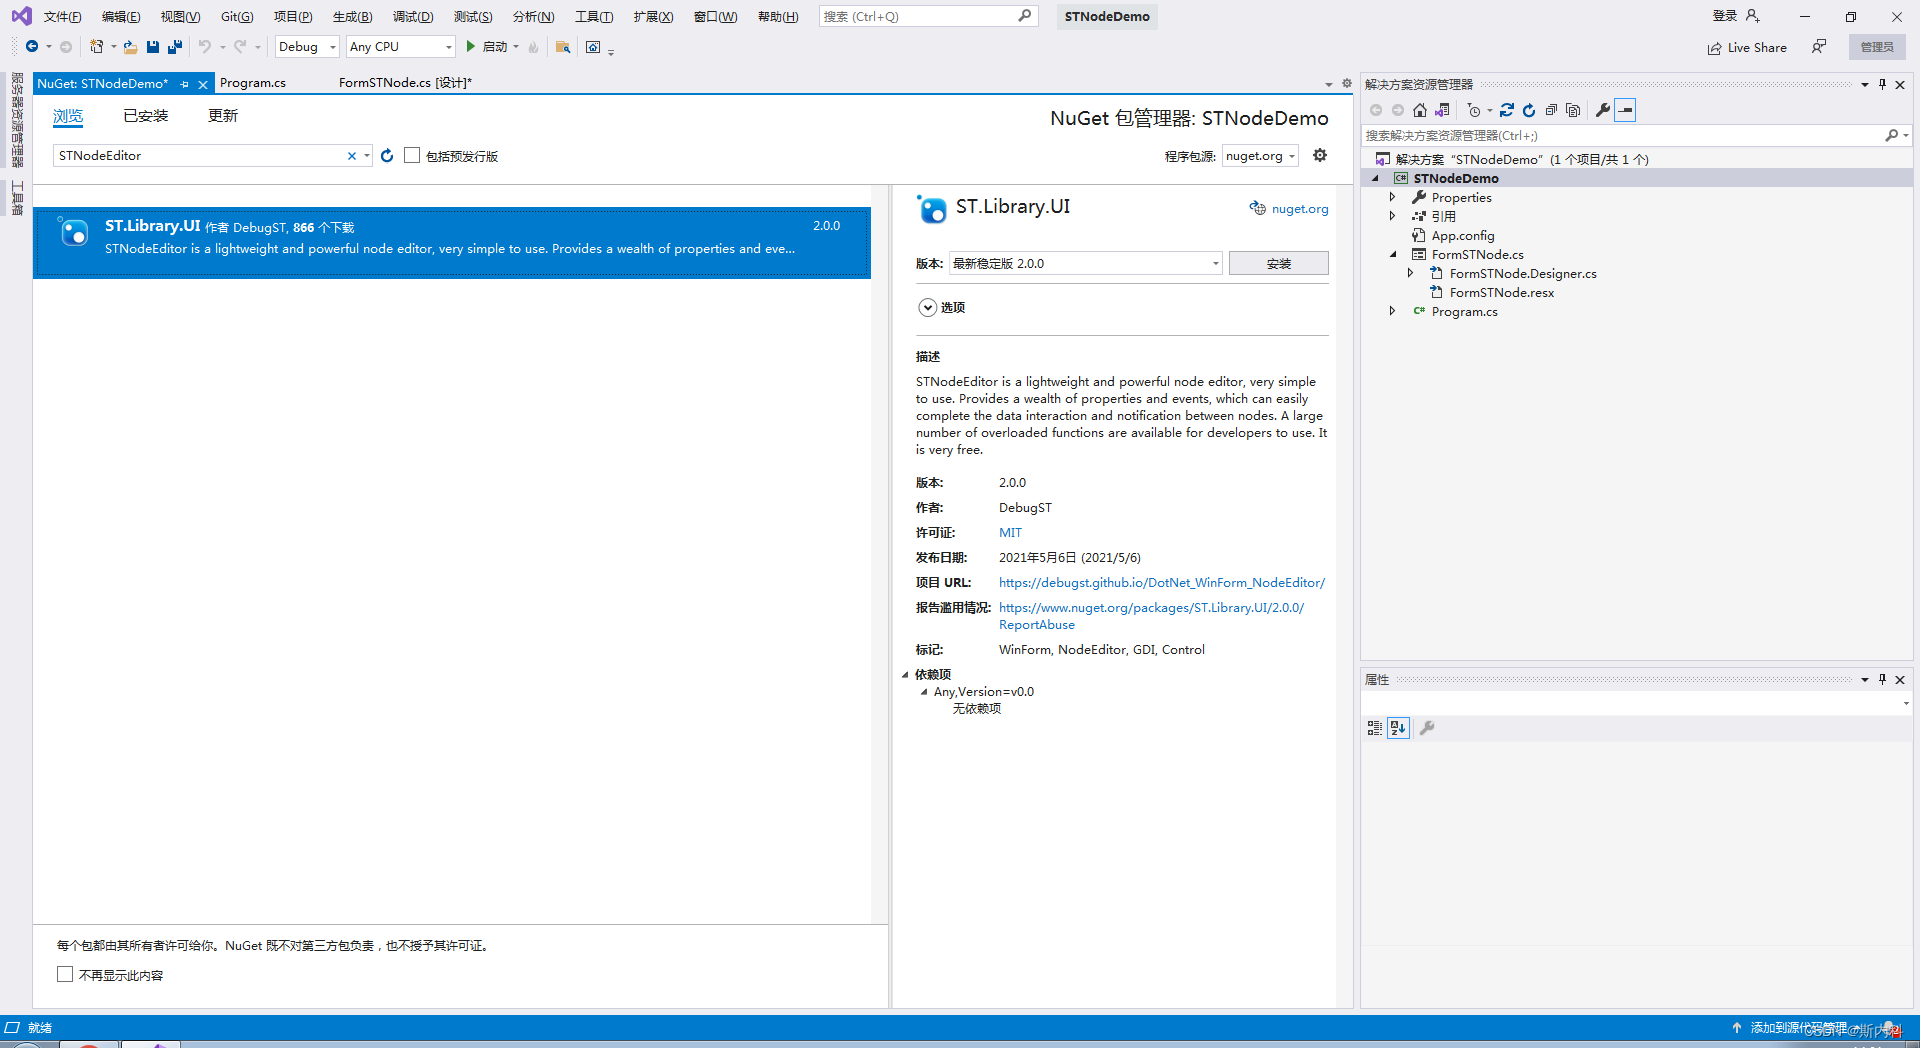Click the Property Pages wrench in Properties panel
The height and width of the screenshot is (1048, 1920).
click(x=1427, y=728)
